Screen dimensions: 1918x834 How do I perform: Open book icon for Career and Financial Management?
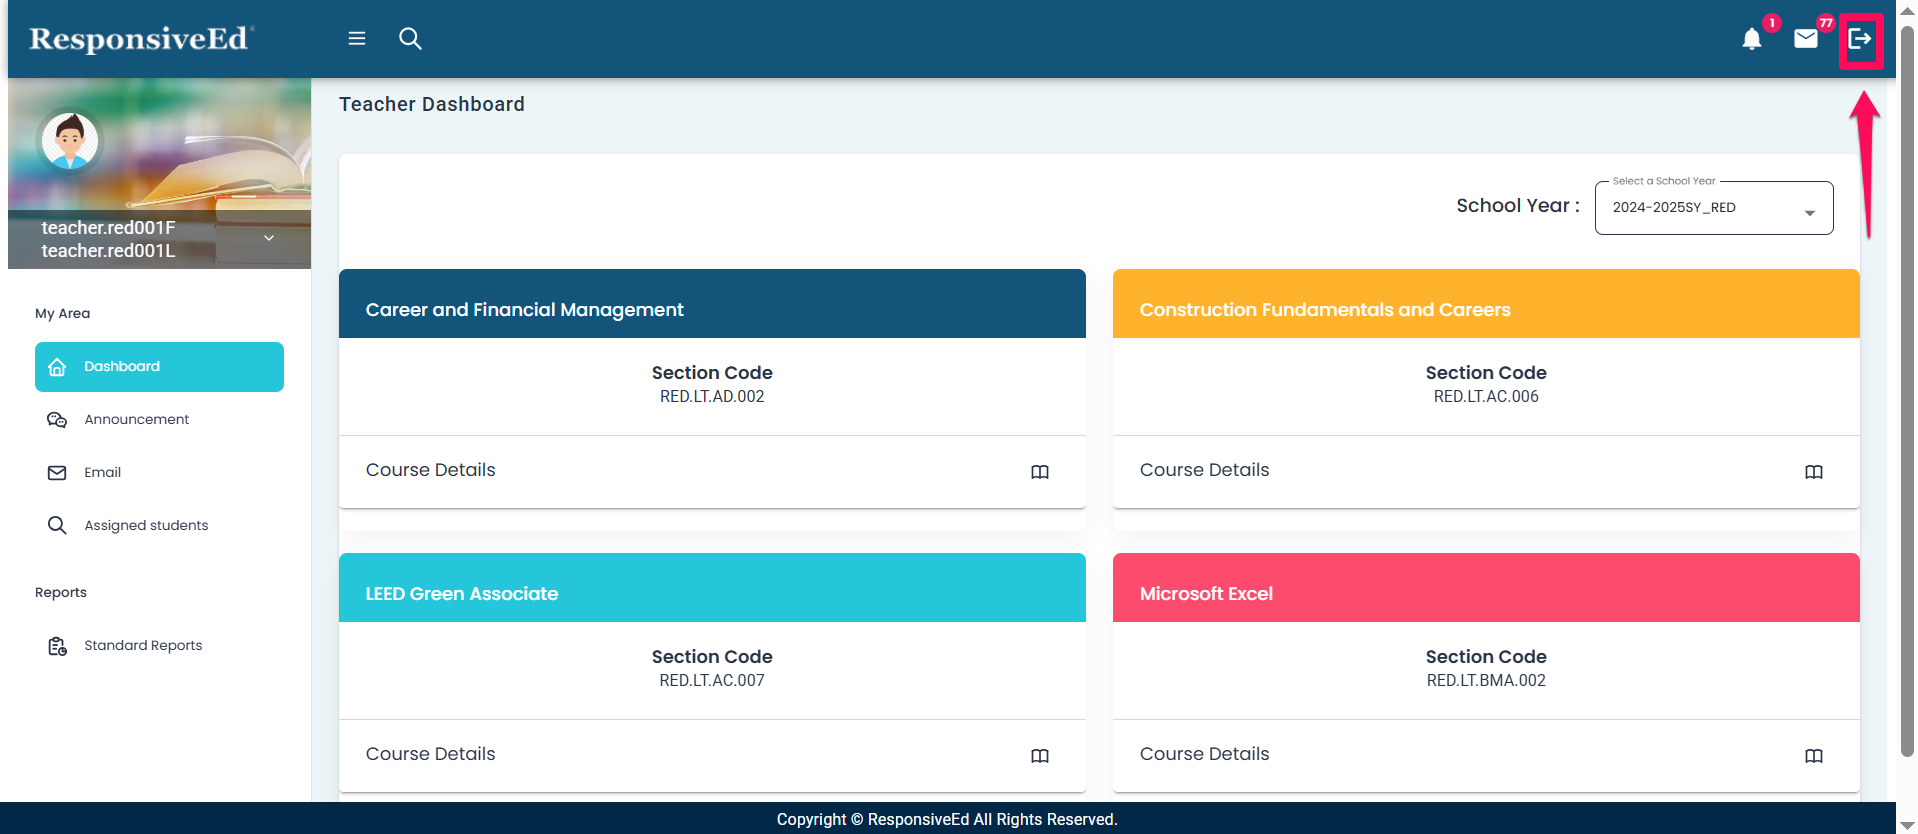click(x=1039, y=472)
